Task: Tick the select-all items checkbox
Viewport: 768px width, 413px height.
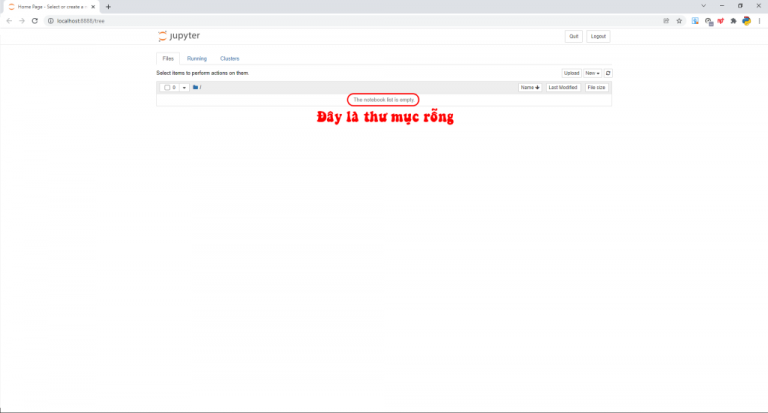Action: 167,88
